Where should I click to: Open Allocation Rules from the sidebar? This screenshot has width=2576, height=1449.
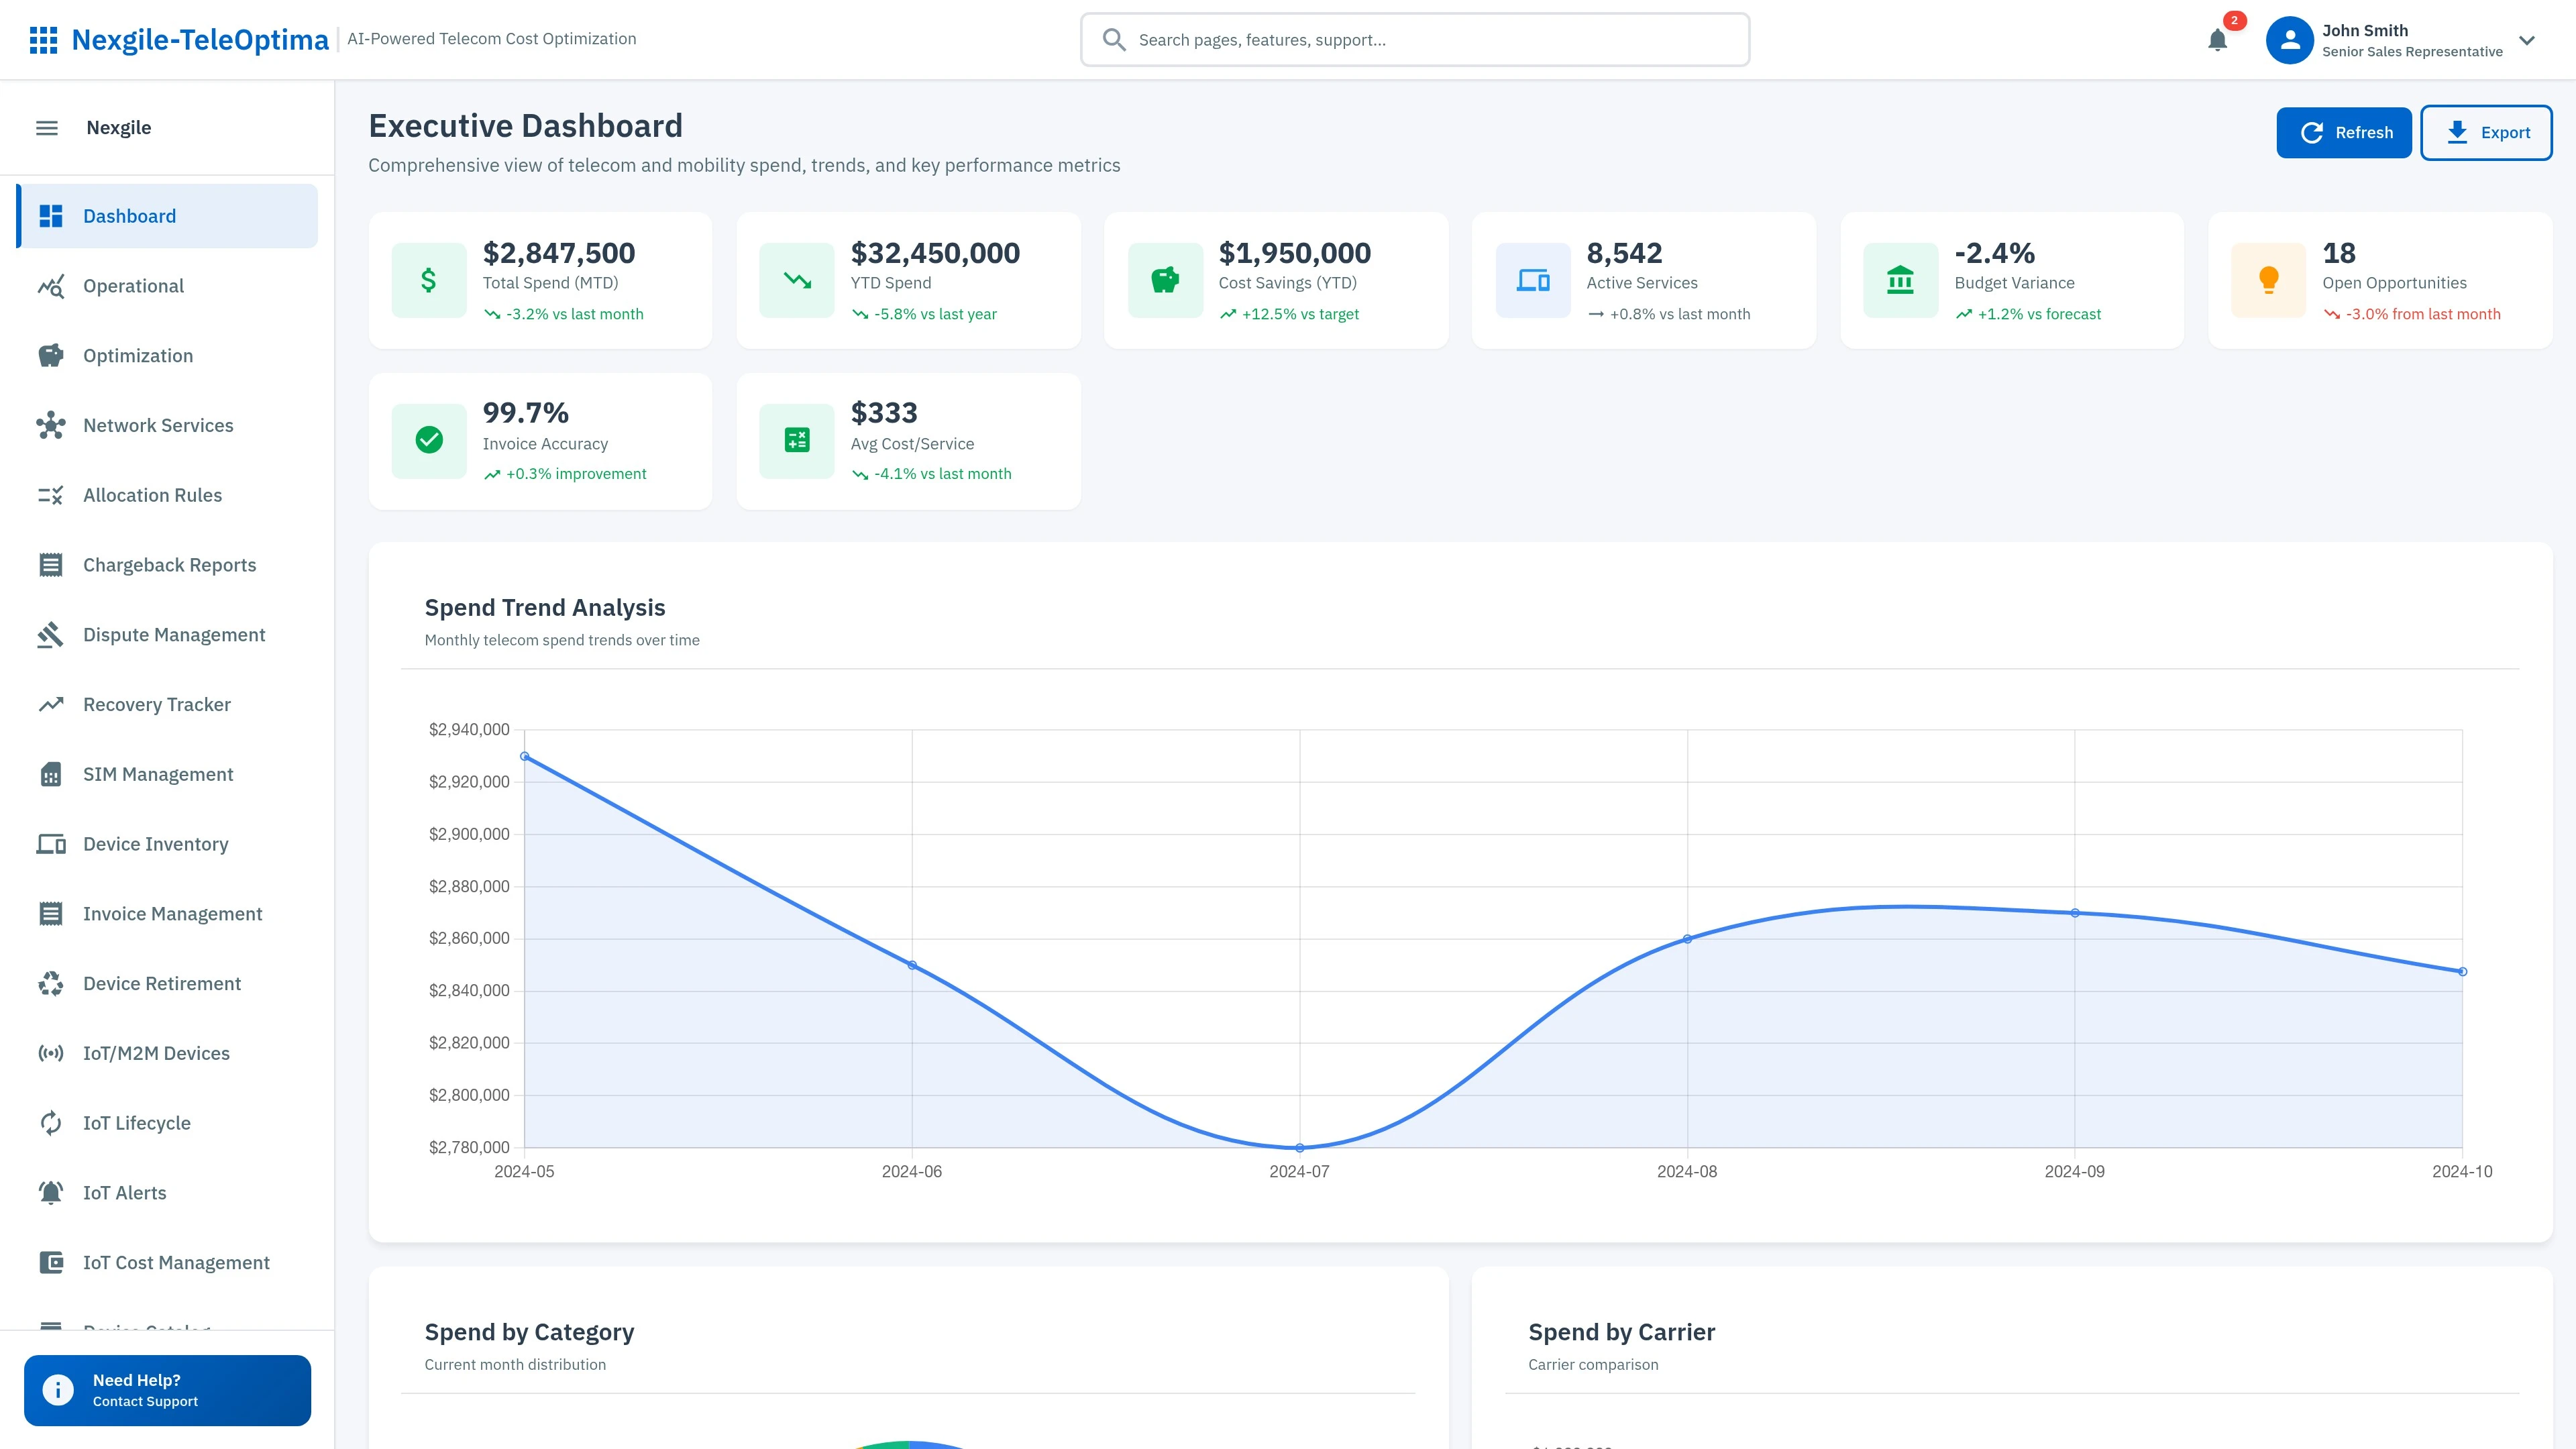pos(152,495)
